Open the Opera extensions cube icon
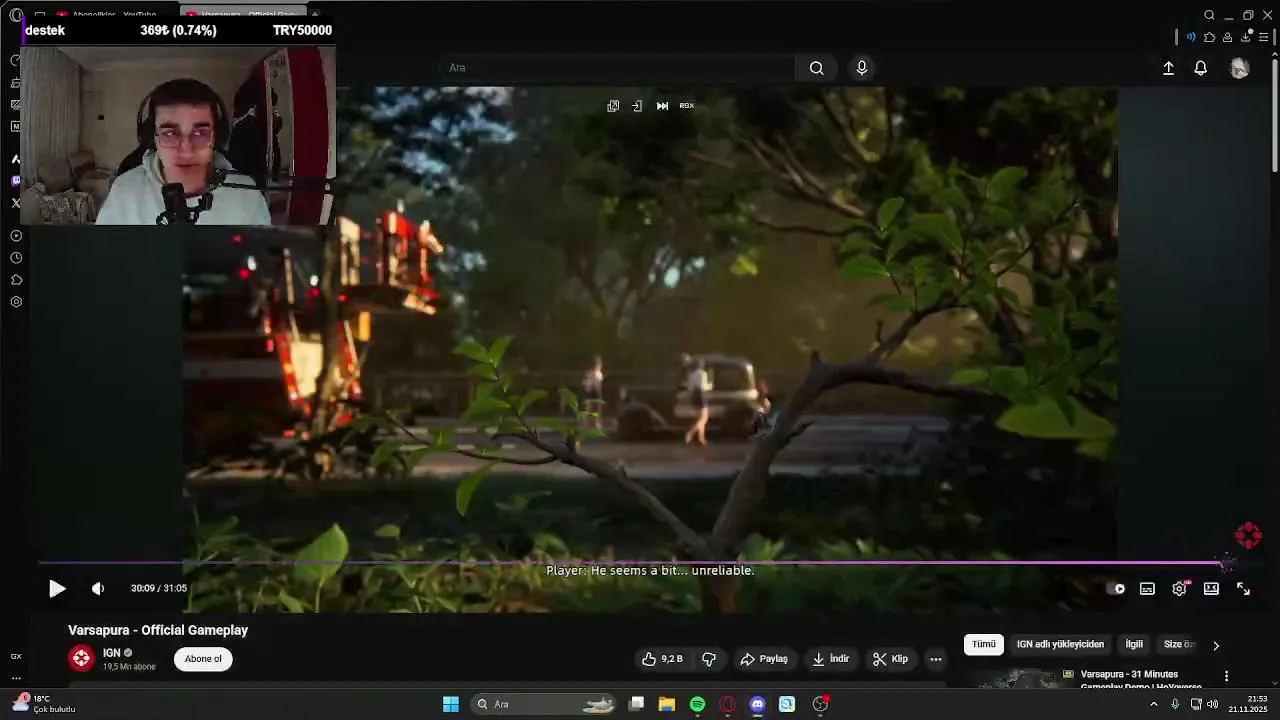This screenshot has height=720, width=1280. pyautogui.click(x=1209, y=37)
